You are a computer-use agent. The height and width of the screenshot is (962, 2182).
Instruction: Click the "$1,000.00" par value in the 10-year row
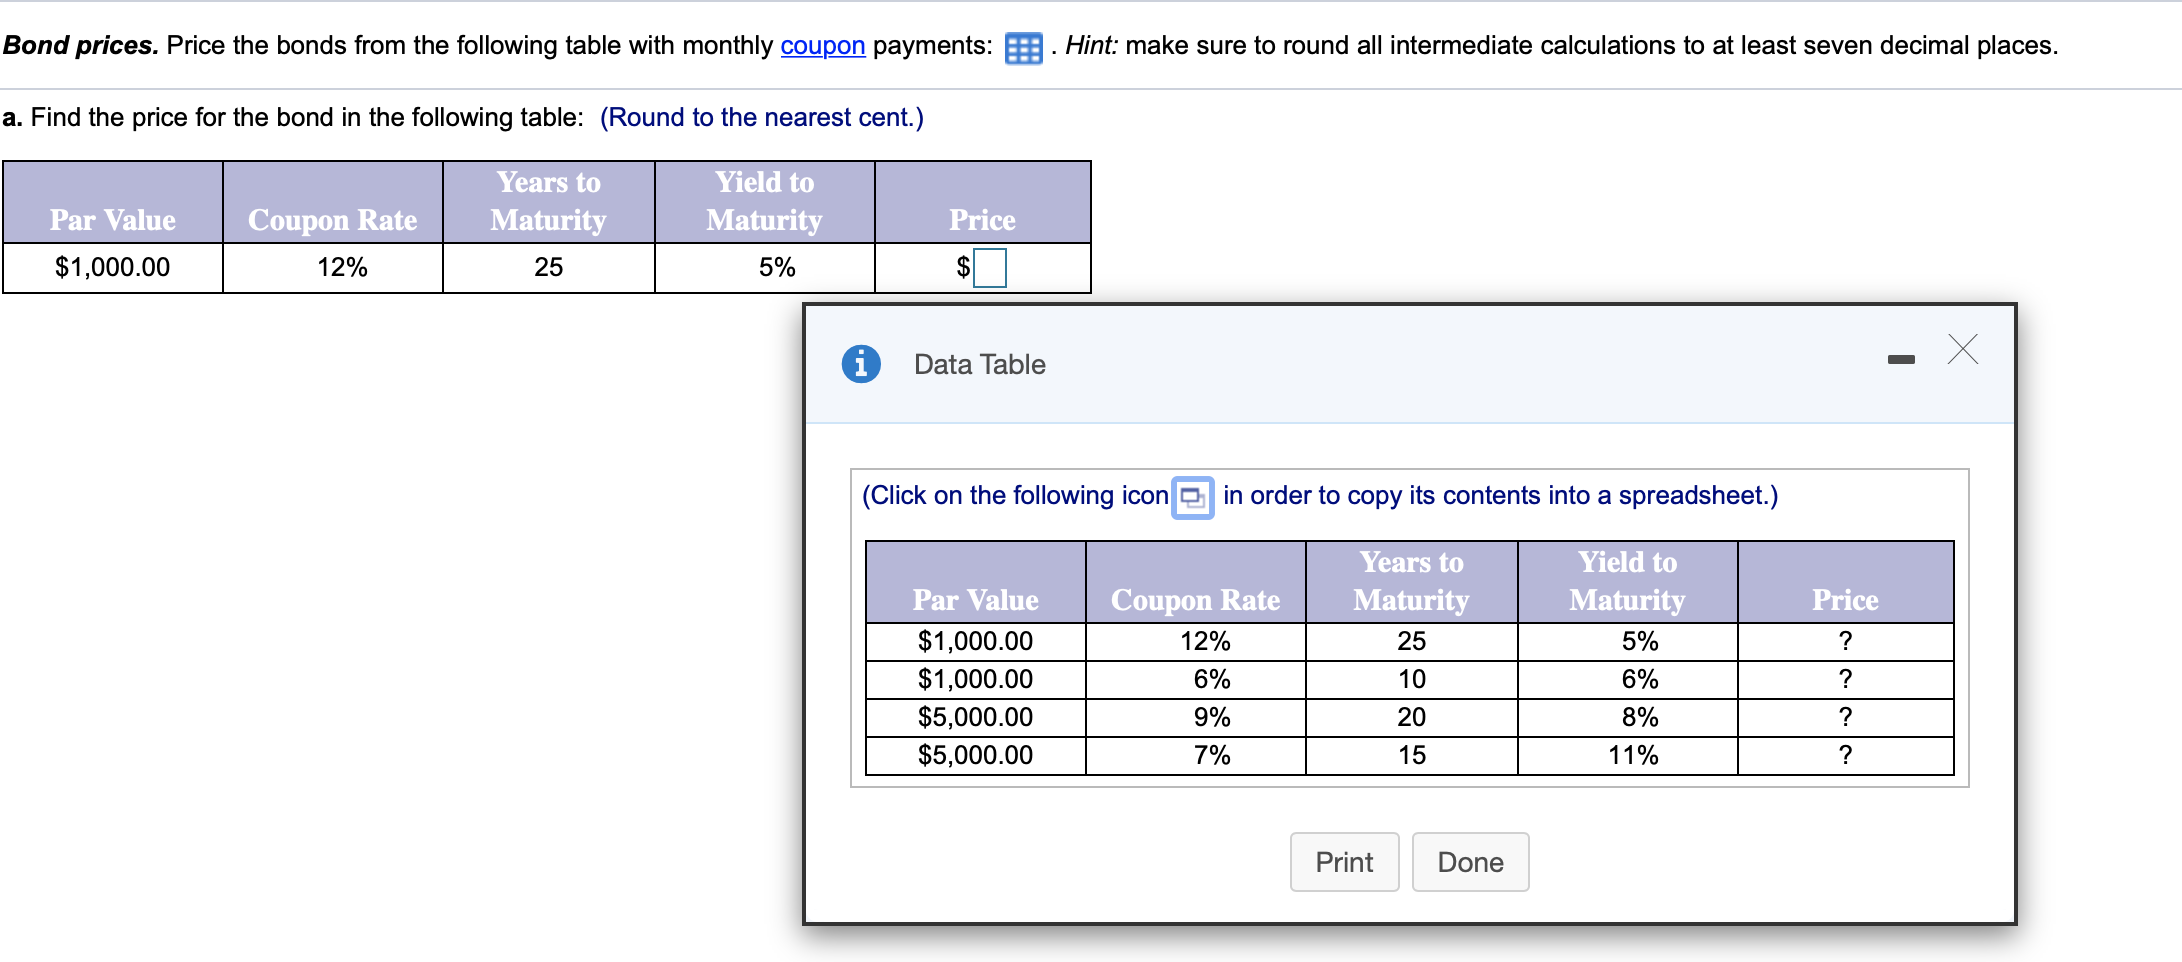(975, 679)
